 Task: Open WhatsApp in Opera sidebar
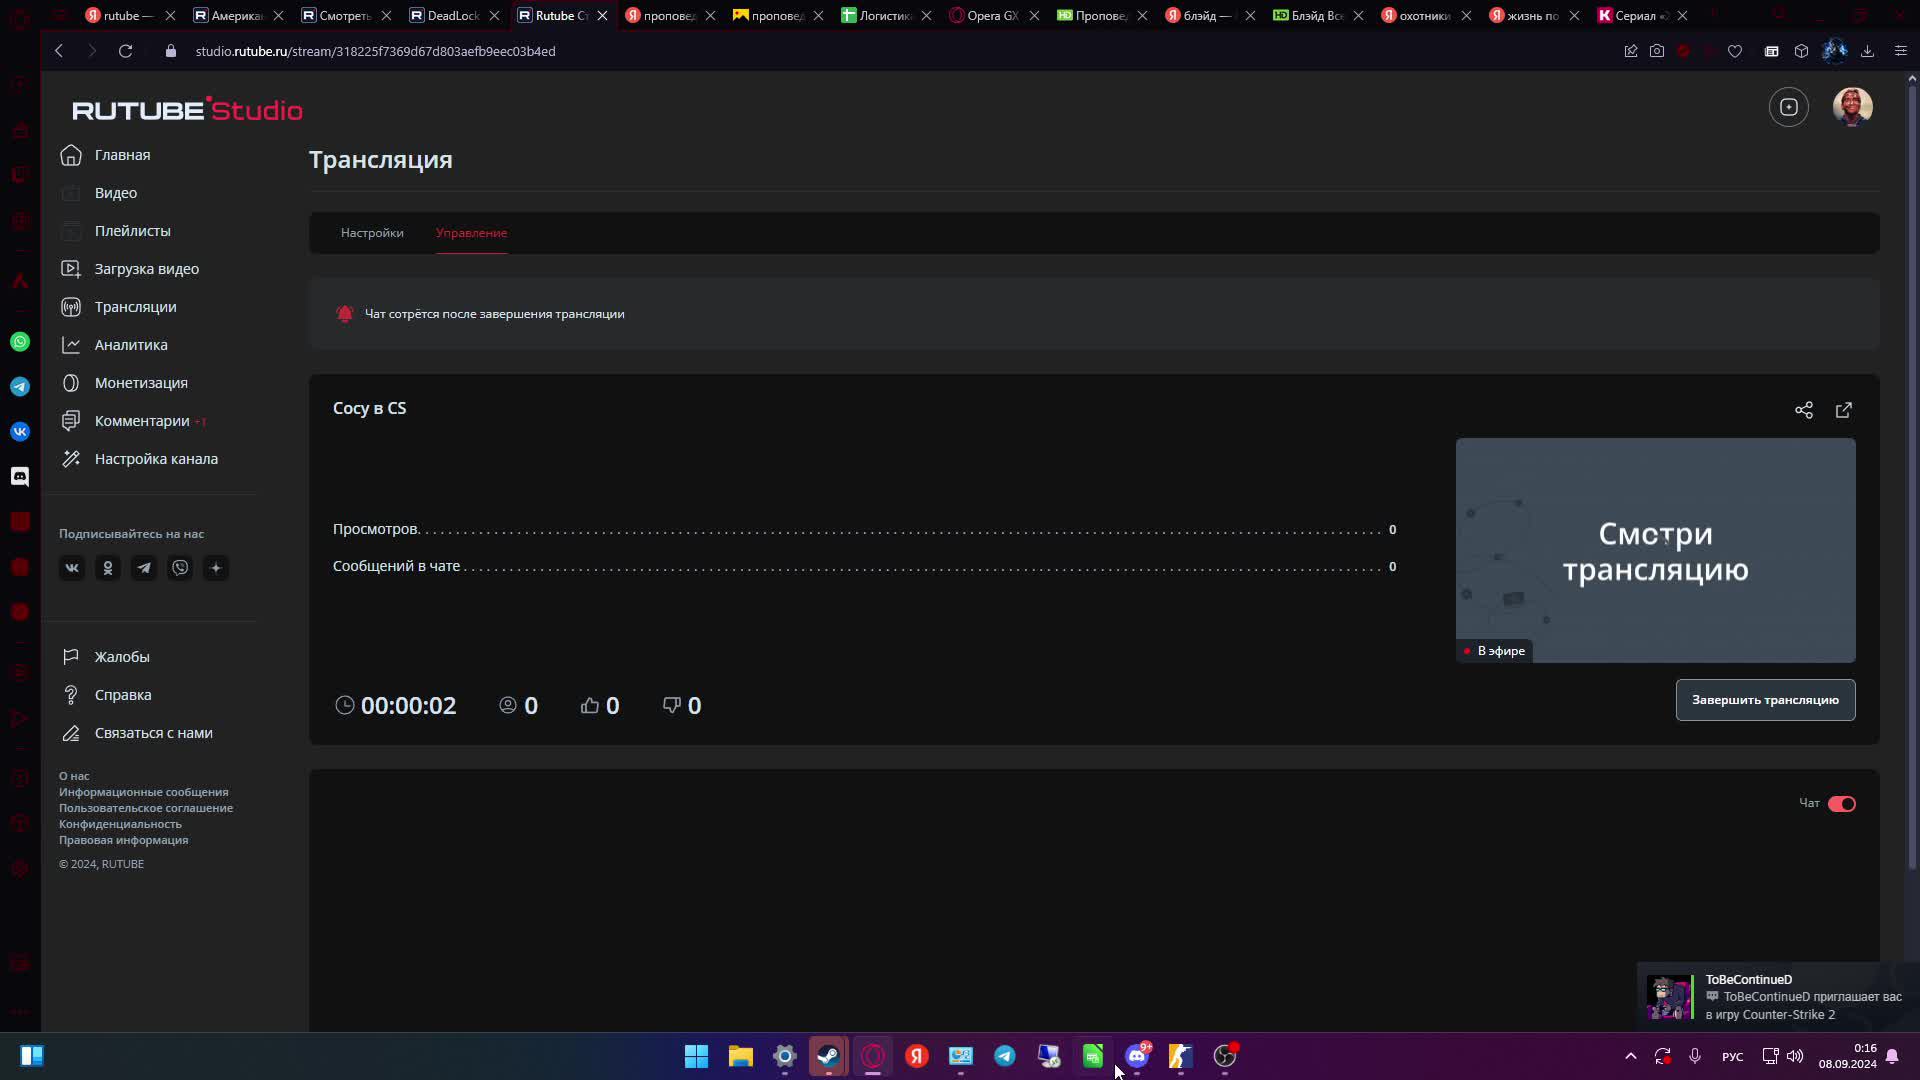click(x=20, y=342)
